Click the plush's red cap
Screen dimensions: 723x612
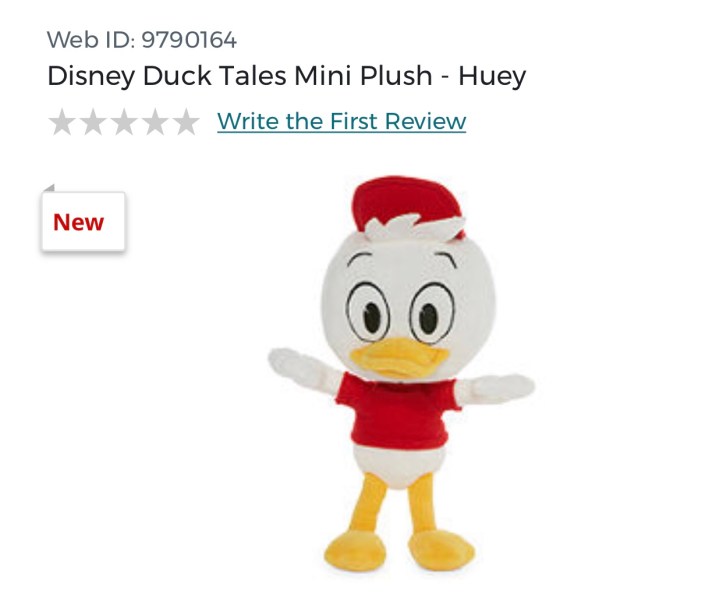406,203
